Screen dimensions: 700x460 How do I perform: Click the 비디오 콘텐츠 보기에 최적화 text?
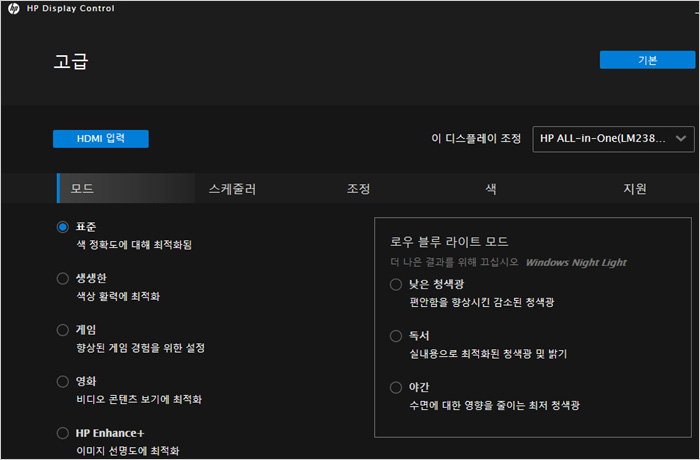(x=139, y=399)
